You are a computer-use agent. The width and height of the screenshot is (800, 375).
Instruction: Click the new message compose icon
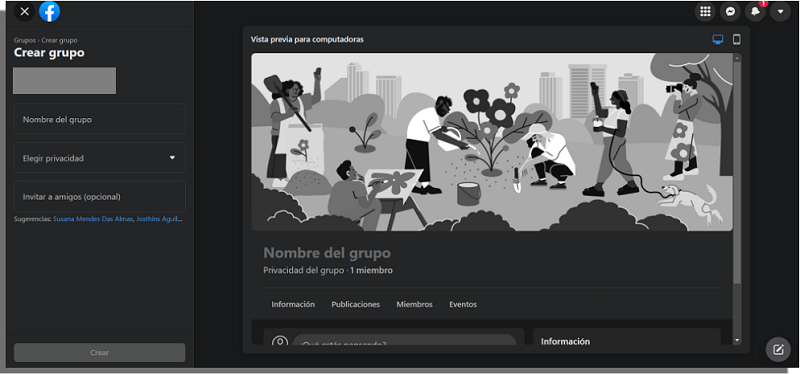click(778, 349)
